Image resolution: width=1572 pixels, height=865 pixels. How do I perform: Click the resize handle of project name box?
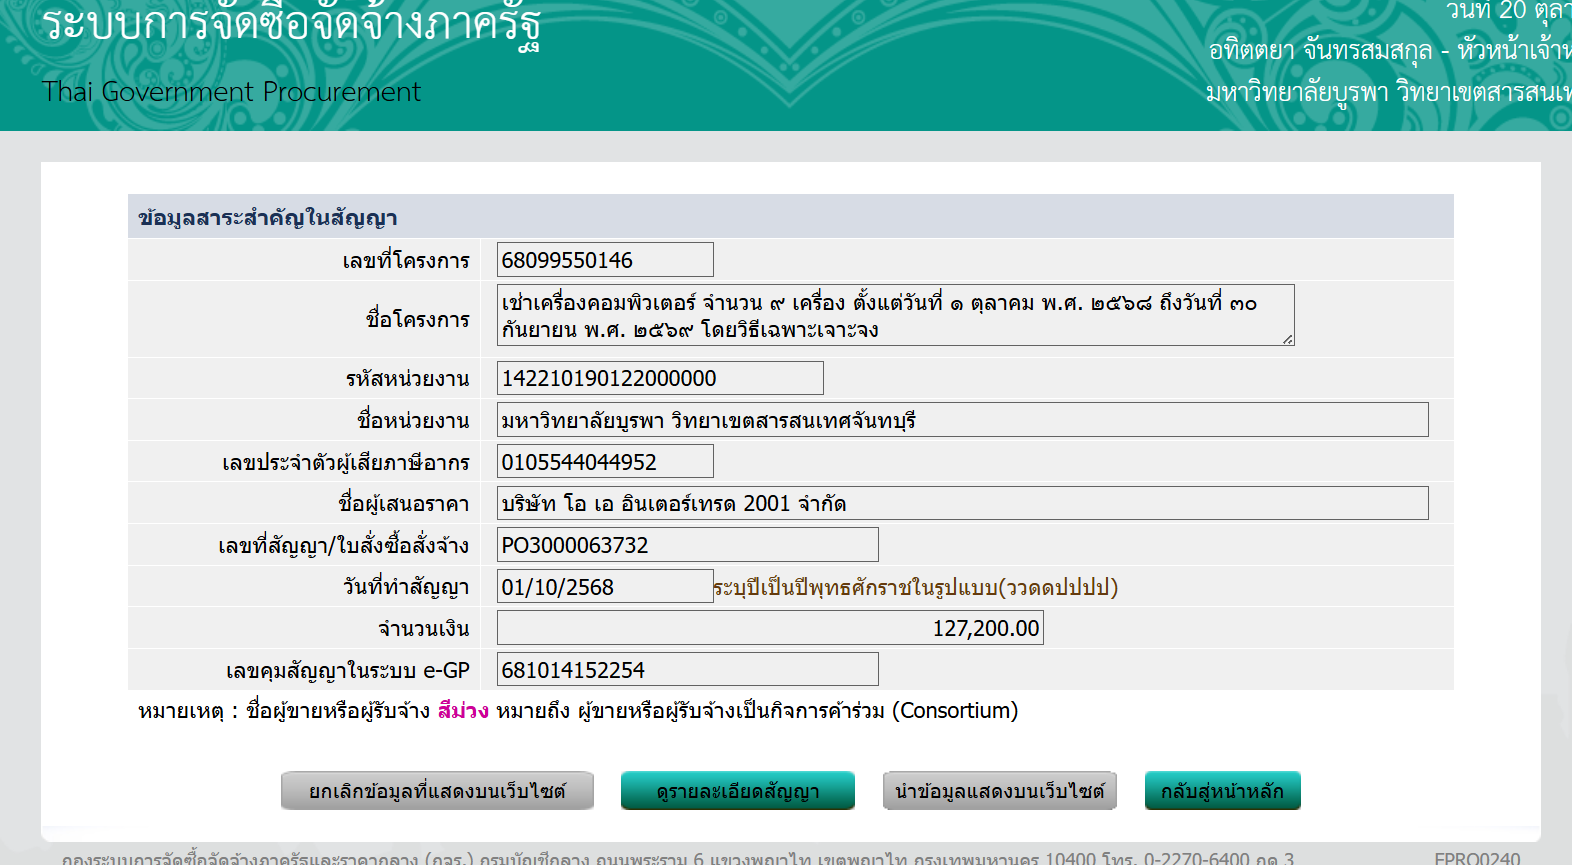[x=1287, y=339]
